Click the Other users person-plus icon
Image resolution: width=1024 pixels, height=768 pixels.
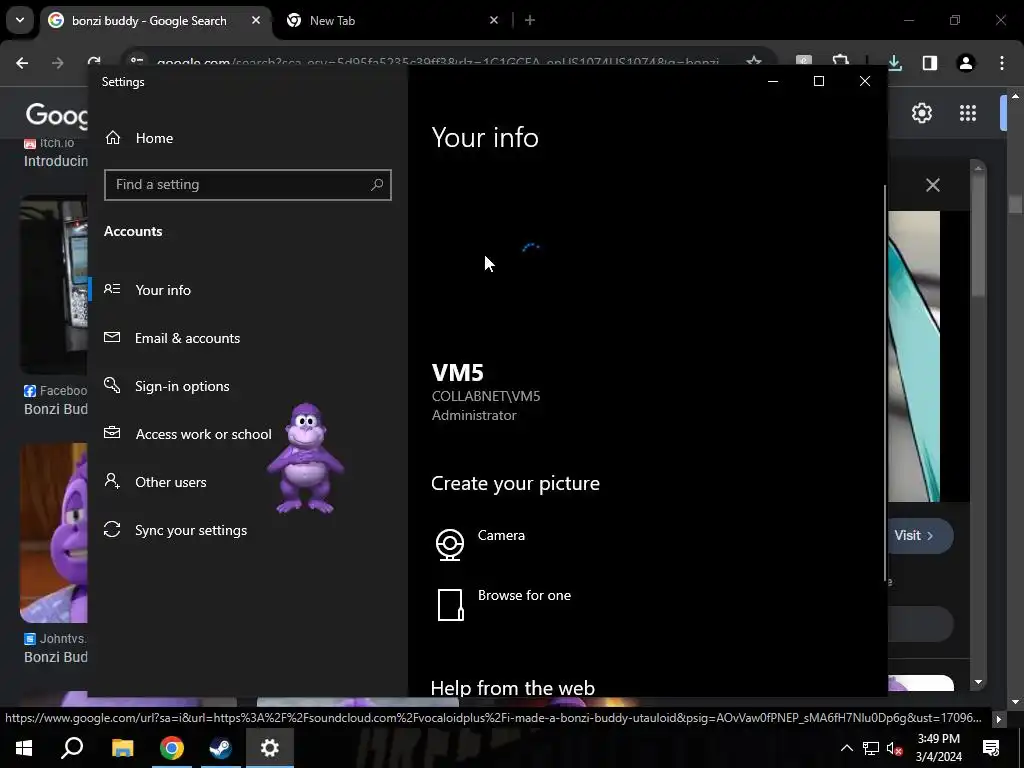tap(112, 481)
